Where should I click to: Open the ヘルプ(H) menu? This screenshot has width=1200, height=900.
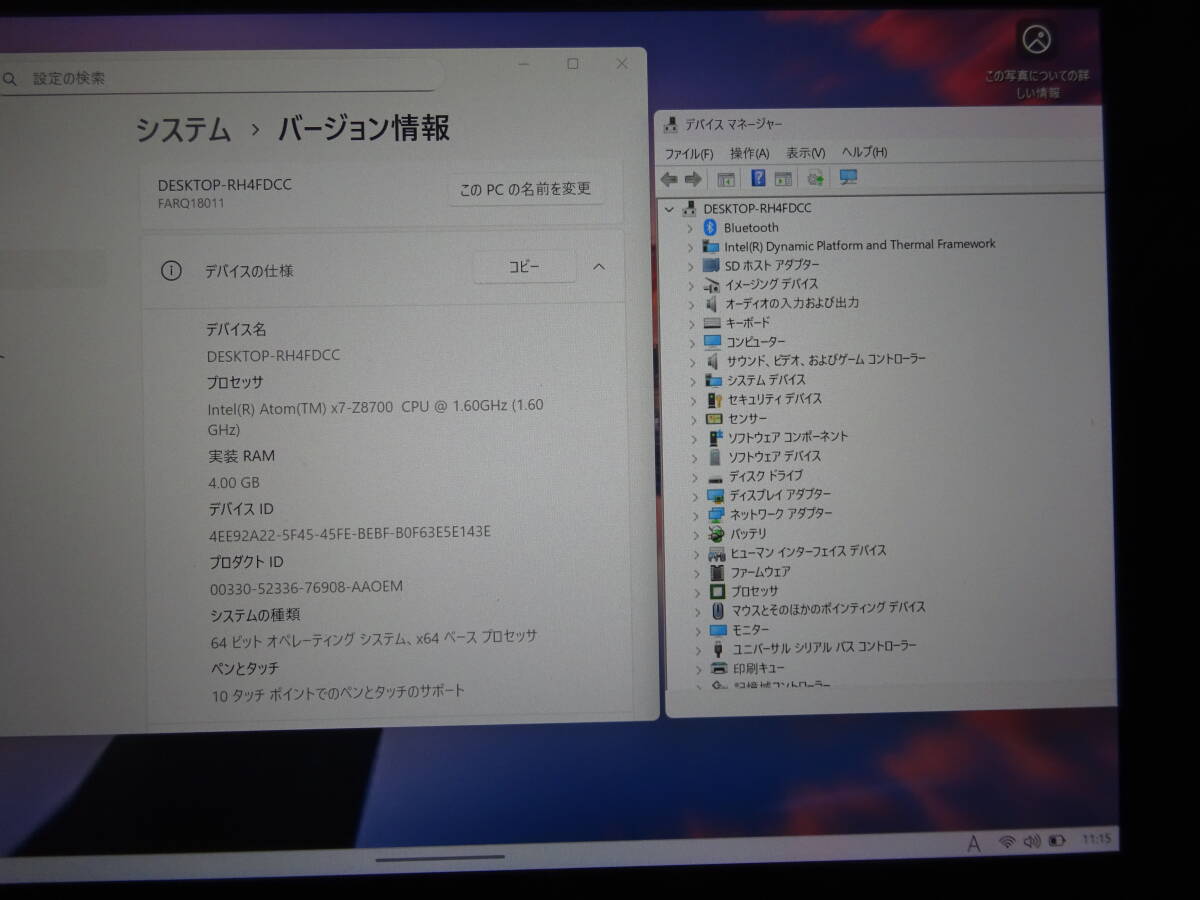click(x=864, y=152)
